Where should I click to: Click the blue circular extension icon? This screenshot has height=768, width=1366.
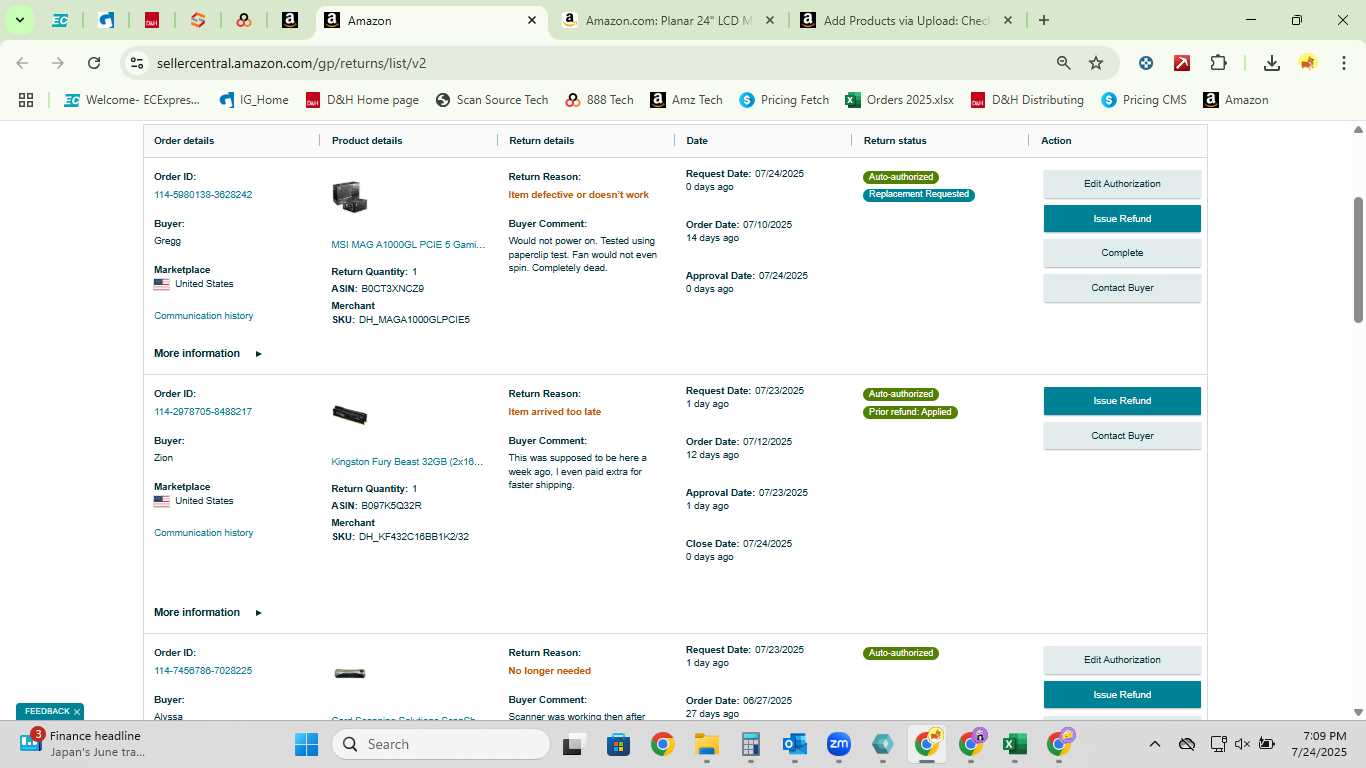coord(1146,63)
